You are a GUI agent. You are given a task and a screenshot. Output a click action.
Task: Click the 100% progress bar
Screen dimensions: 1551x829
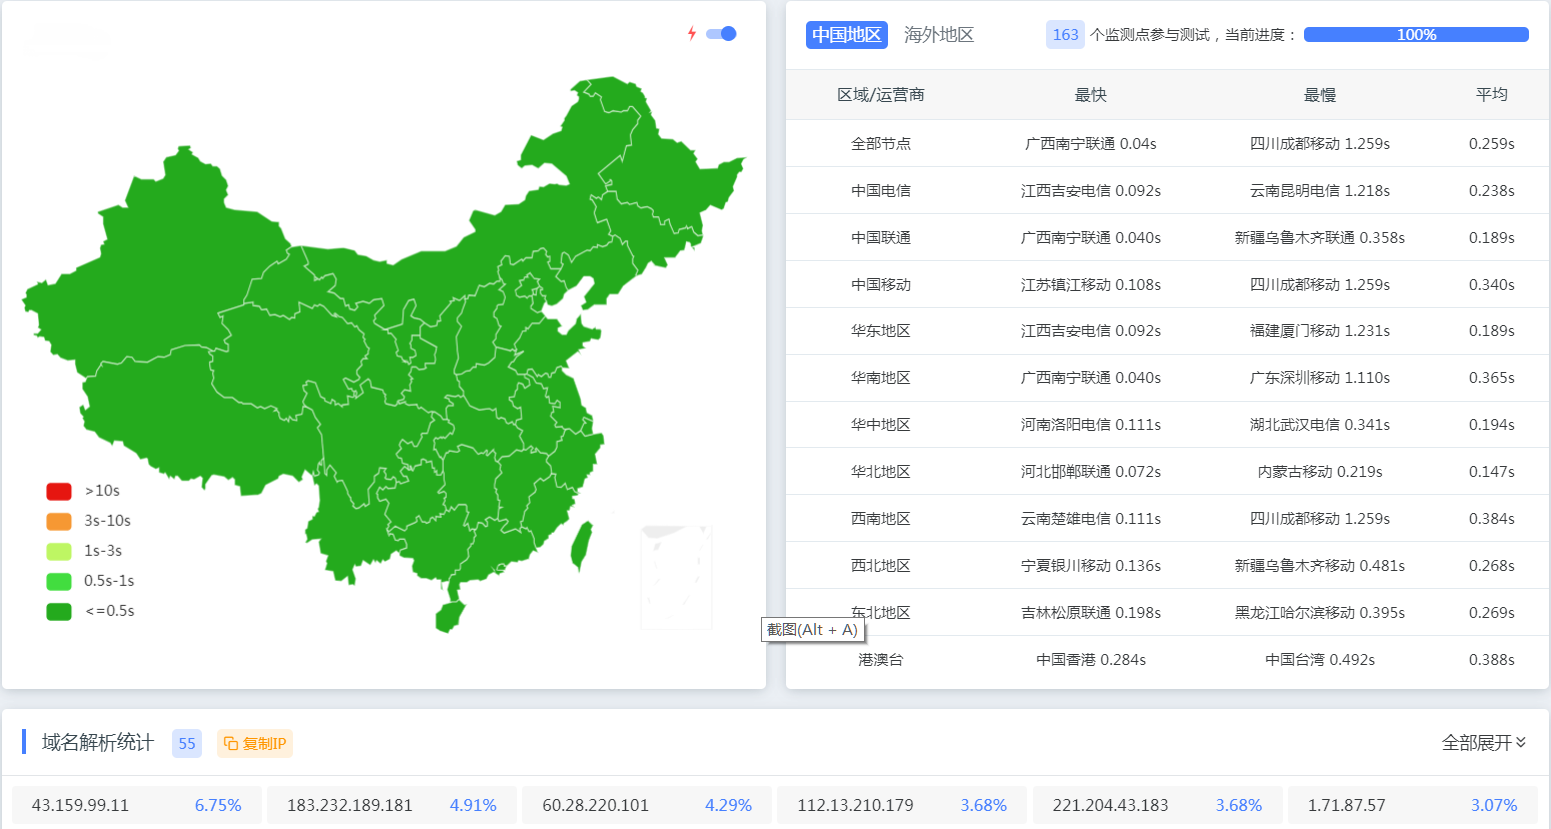pos(1416,33)
